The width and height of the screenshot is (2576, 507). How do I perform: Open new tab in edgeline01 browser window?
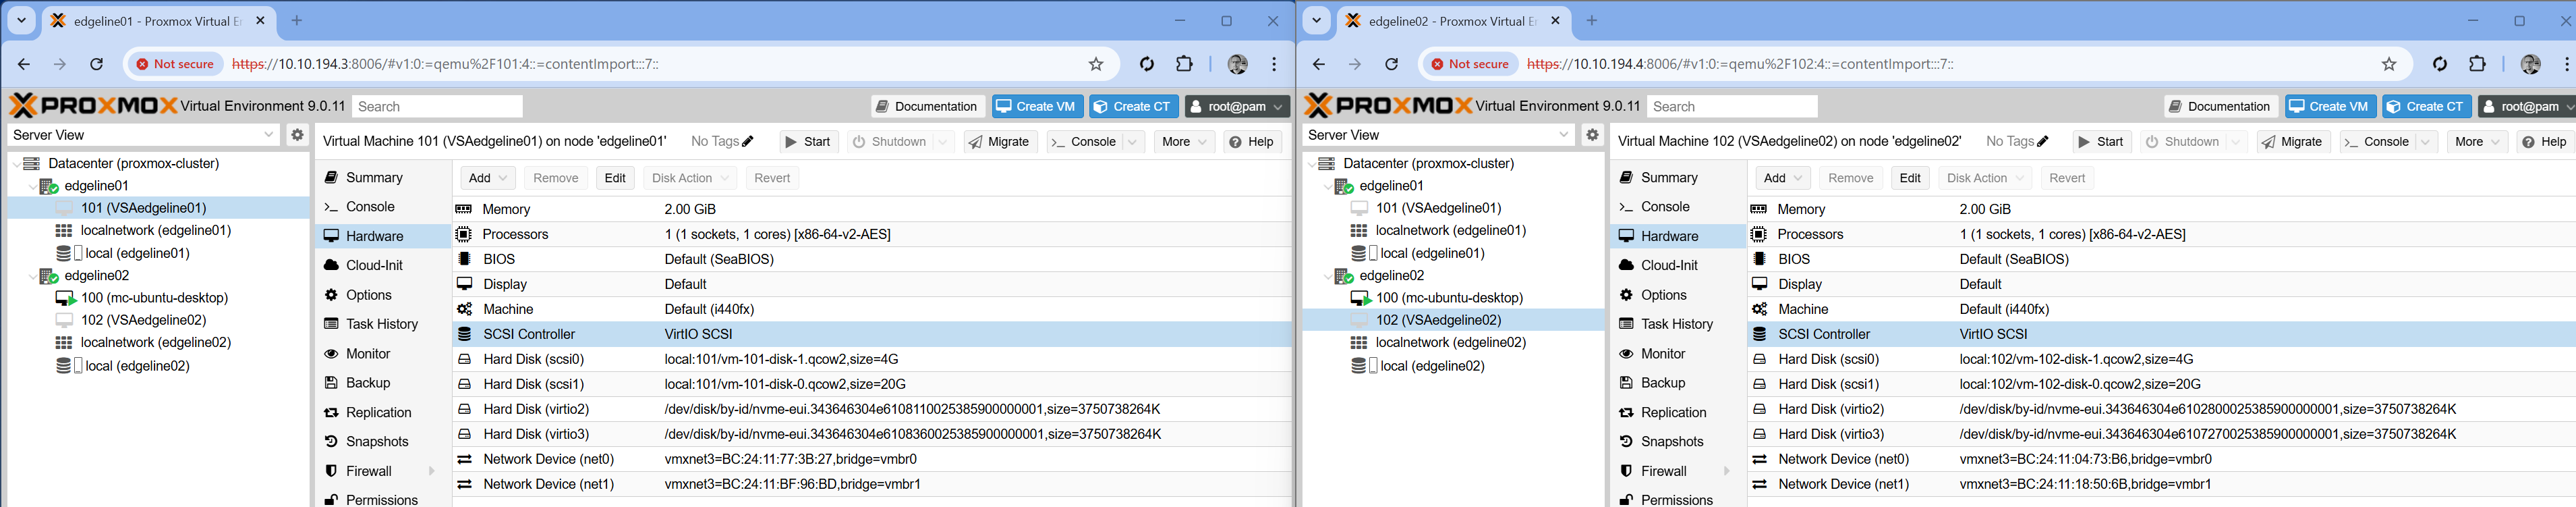click(x=297, y=20)
